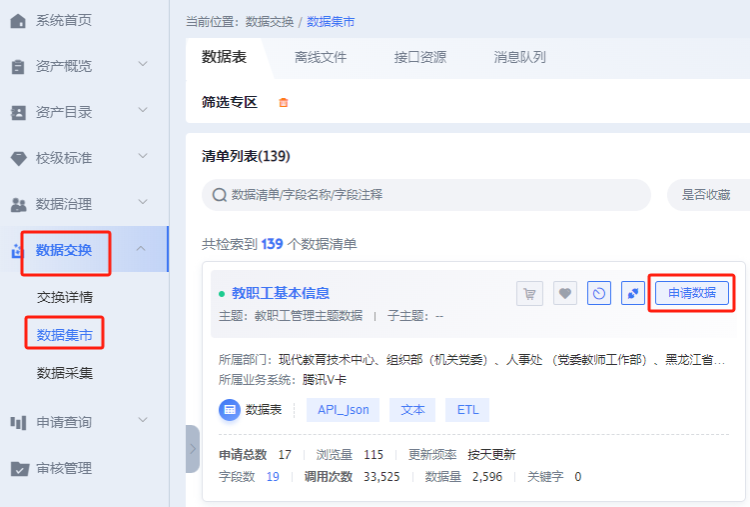Select the API_Json tag
This screenshot has height=507, width=750.
pyautogui.click(x=343, y=410)
